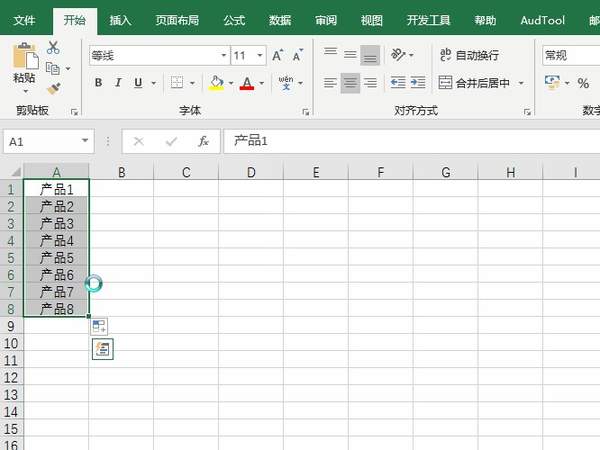Select the Format Painter brush icon
Screen dimensions: 600x450
(53, 88)
